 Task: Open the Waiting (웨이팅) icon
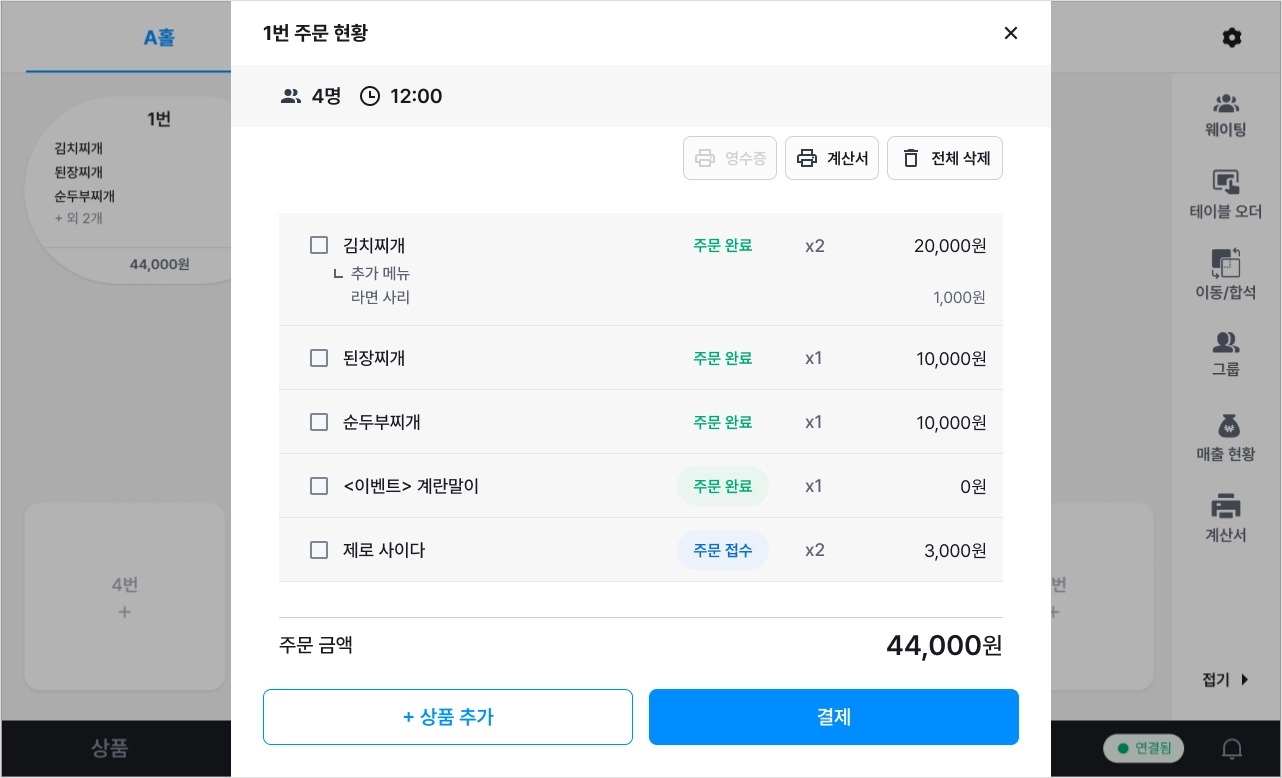pos(1226,104)
